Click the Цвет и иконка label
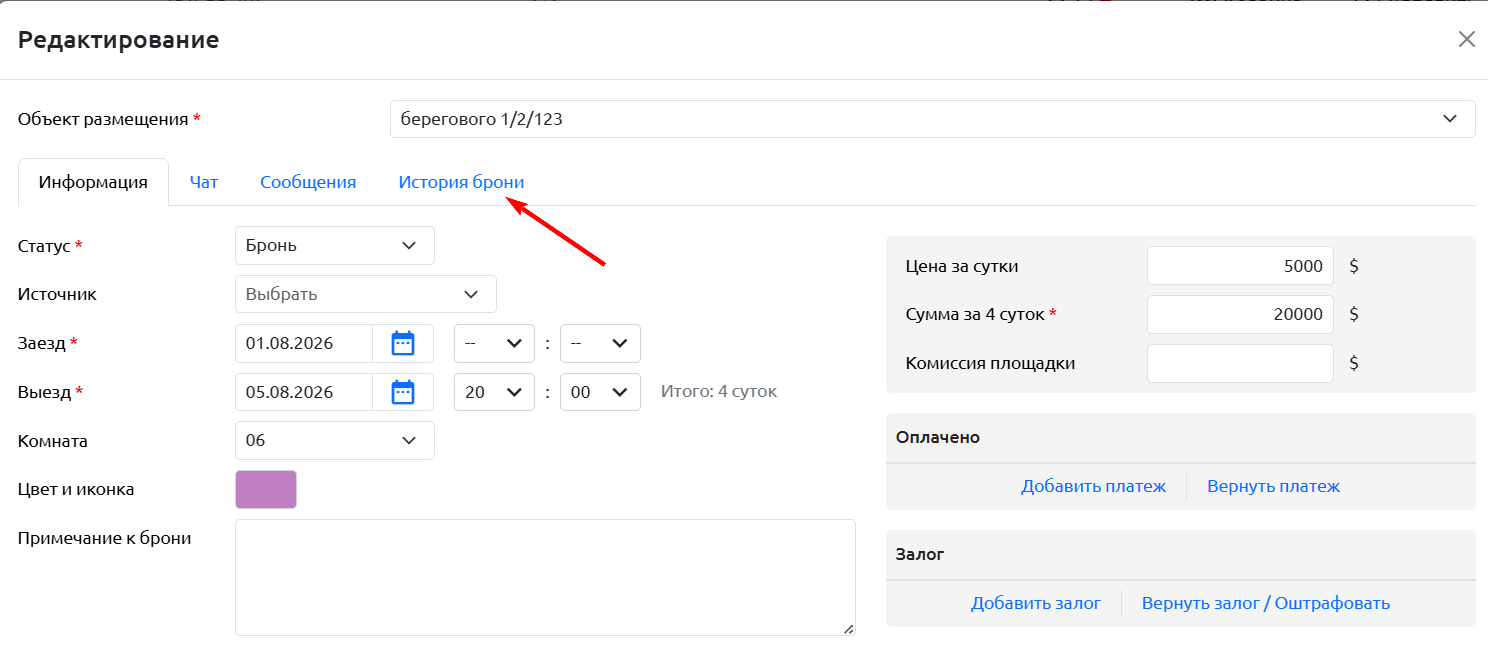The height and width of the screenshot is (645, 1488). [x=76, y=489]
